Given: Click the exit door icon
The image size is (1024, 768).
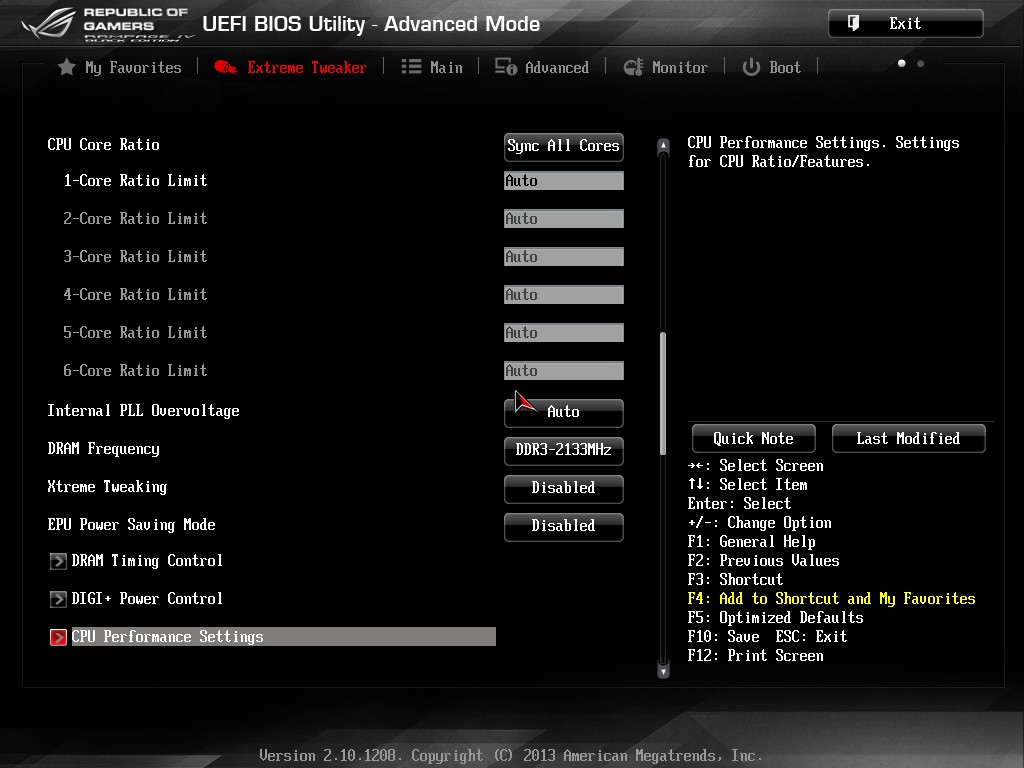Looking at the screenshot, I should click(x=853, y=24).
